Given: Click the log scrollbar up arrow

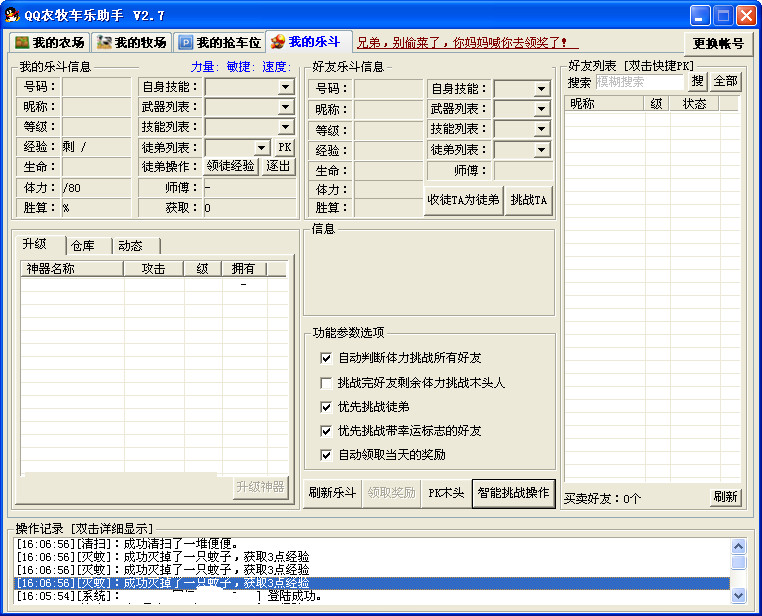Looking at the screenshot, I should [x=738, y=547].
